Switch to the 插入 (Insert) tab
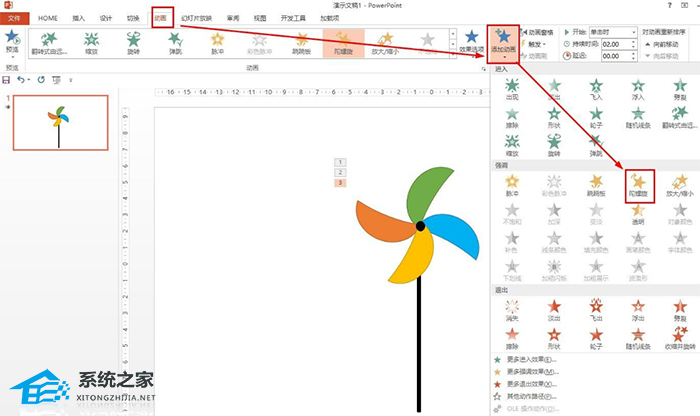Image resolution: width=700 pixels, height=416 pixels. click(79, 18)
